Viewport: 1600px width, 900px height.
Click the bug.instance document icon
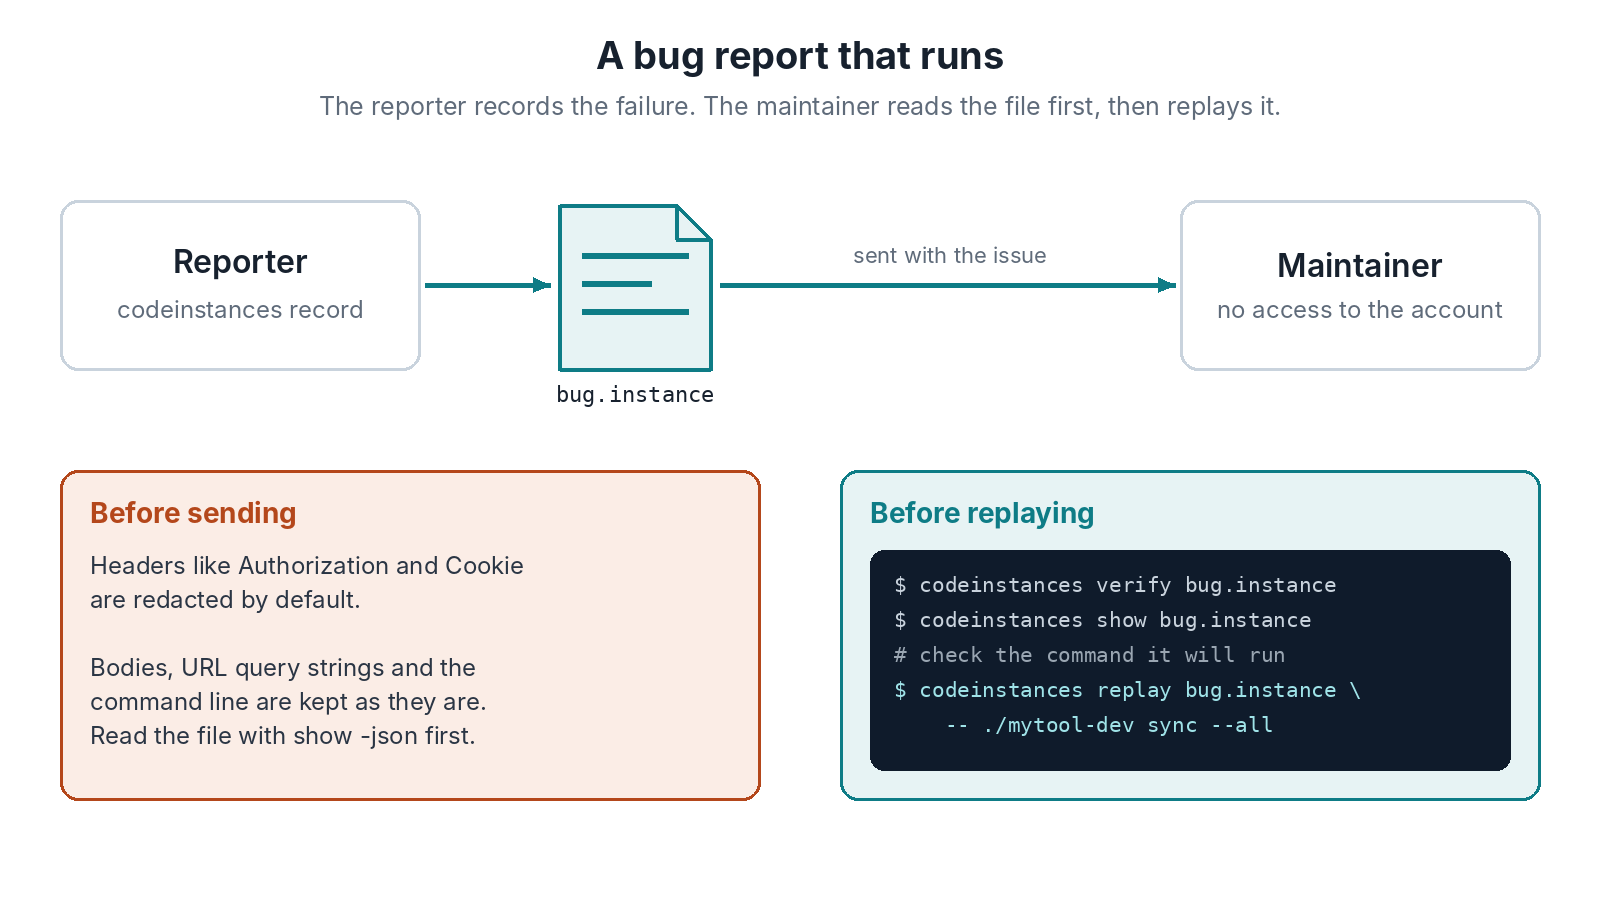(635, 288)
